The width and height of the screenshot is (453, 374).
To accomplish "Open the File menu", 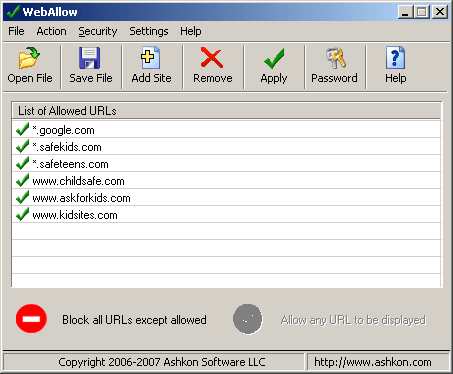I will 16,31.
